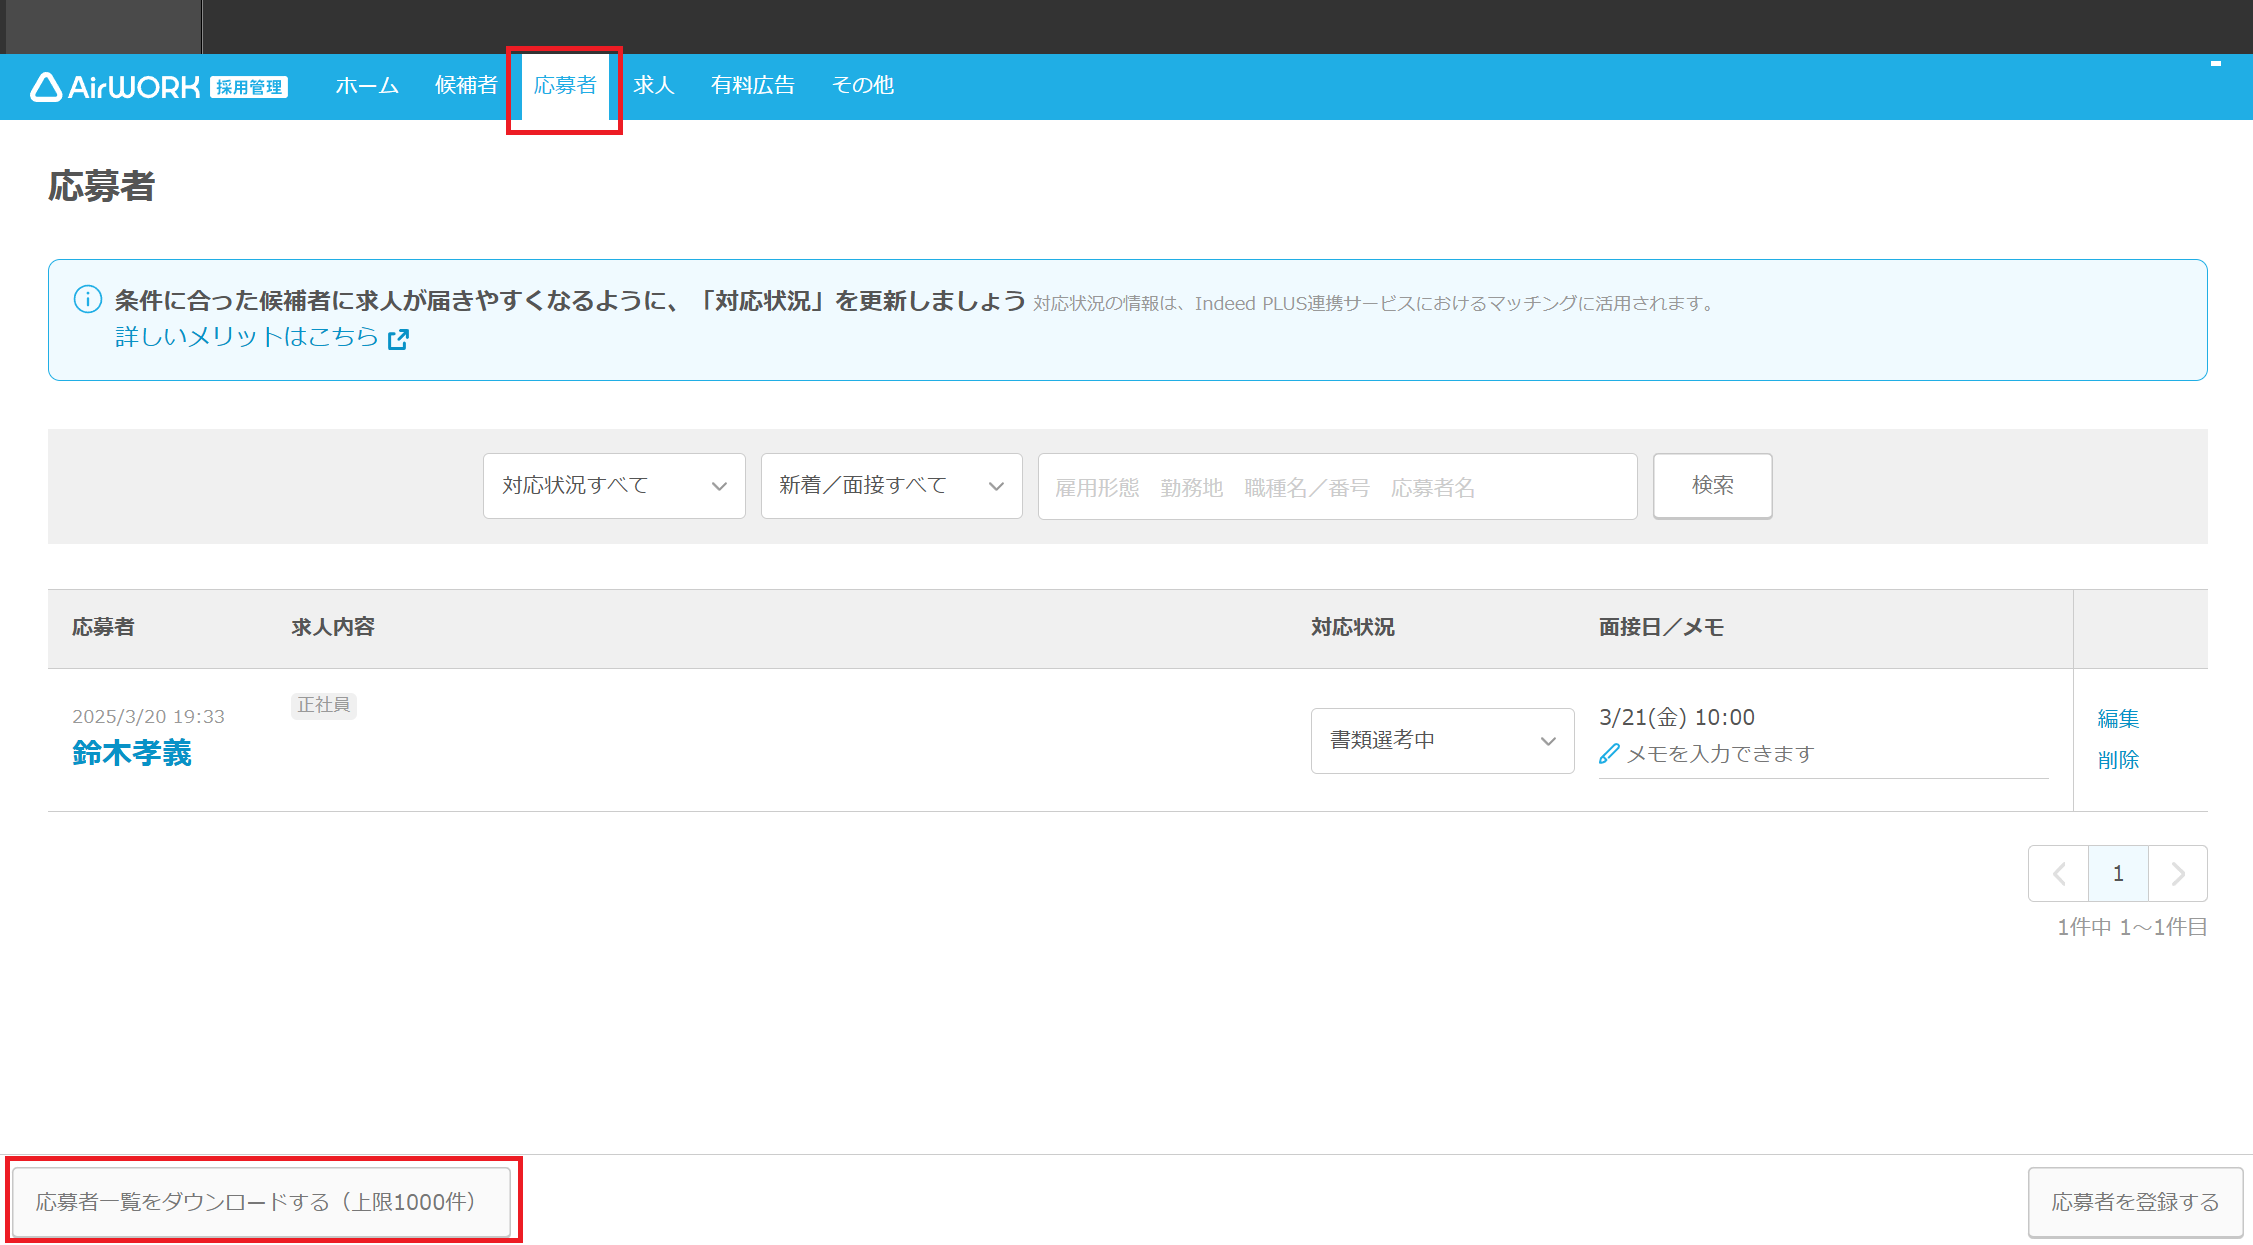
Task: Click the applicant search text field
Action: 1337,487
